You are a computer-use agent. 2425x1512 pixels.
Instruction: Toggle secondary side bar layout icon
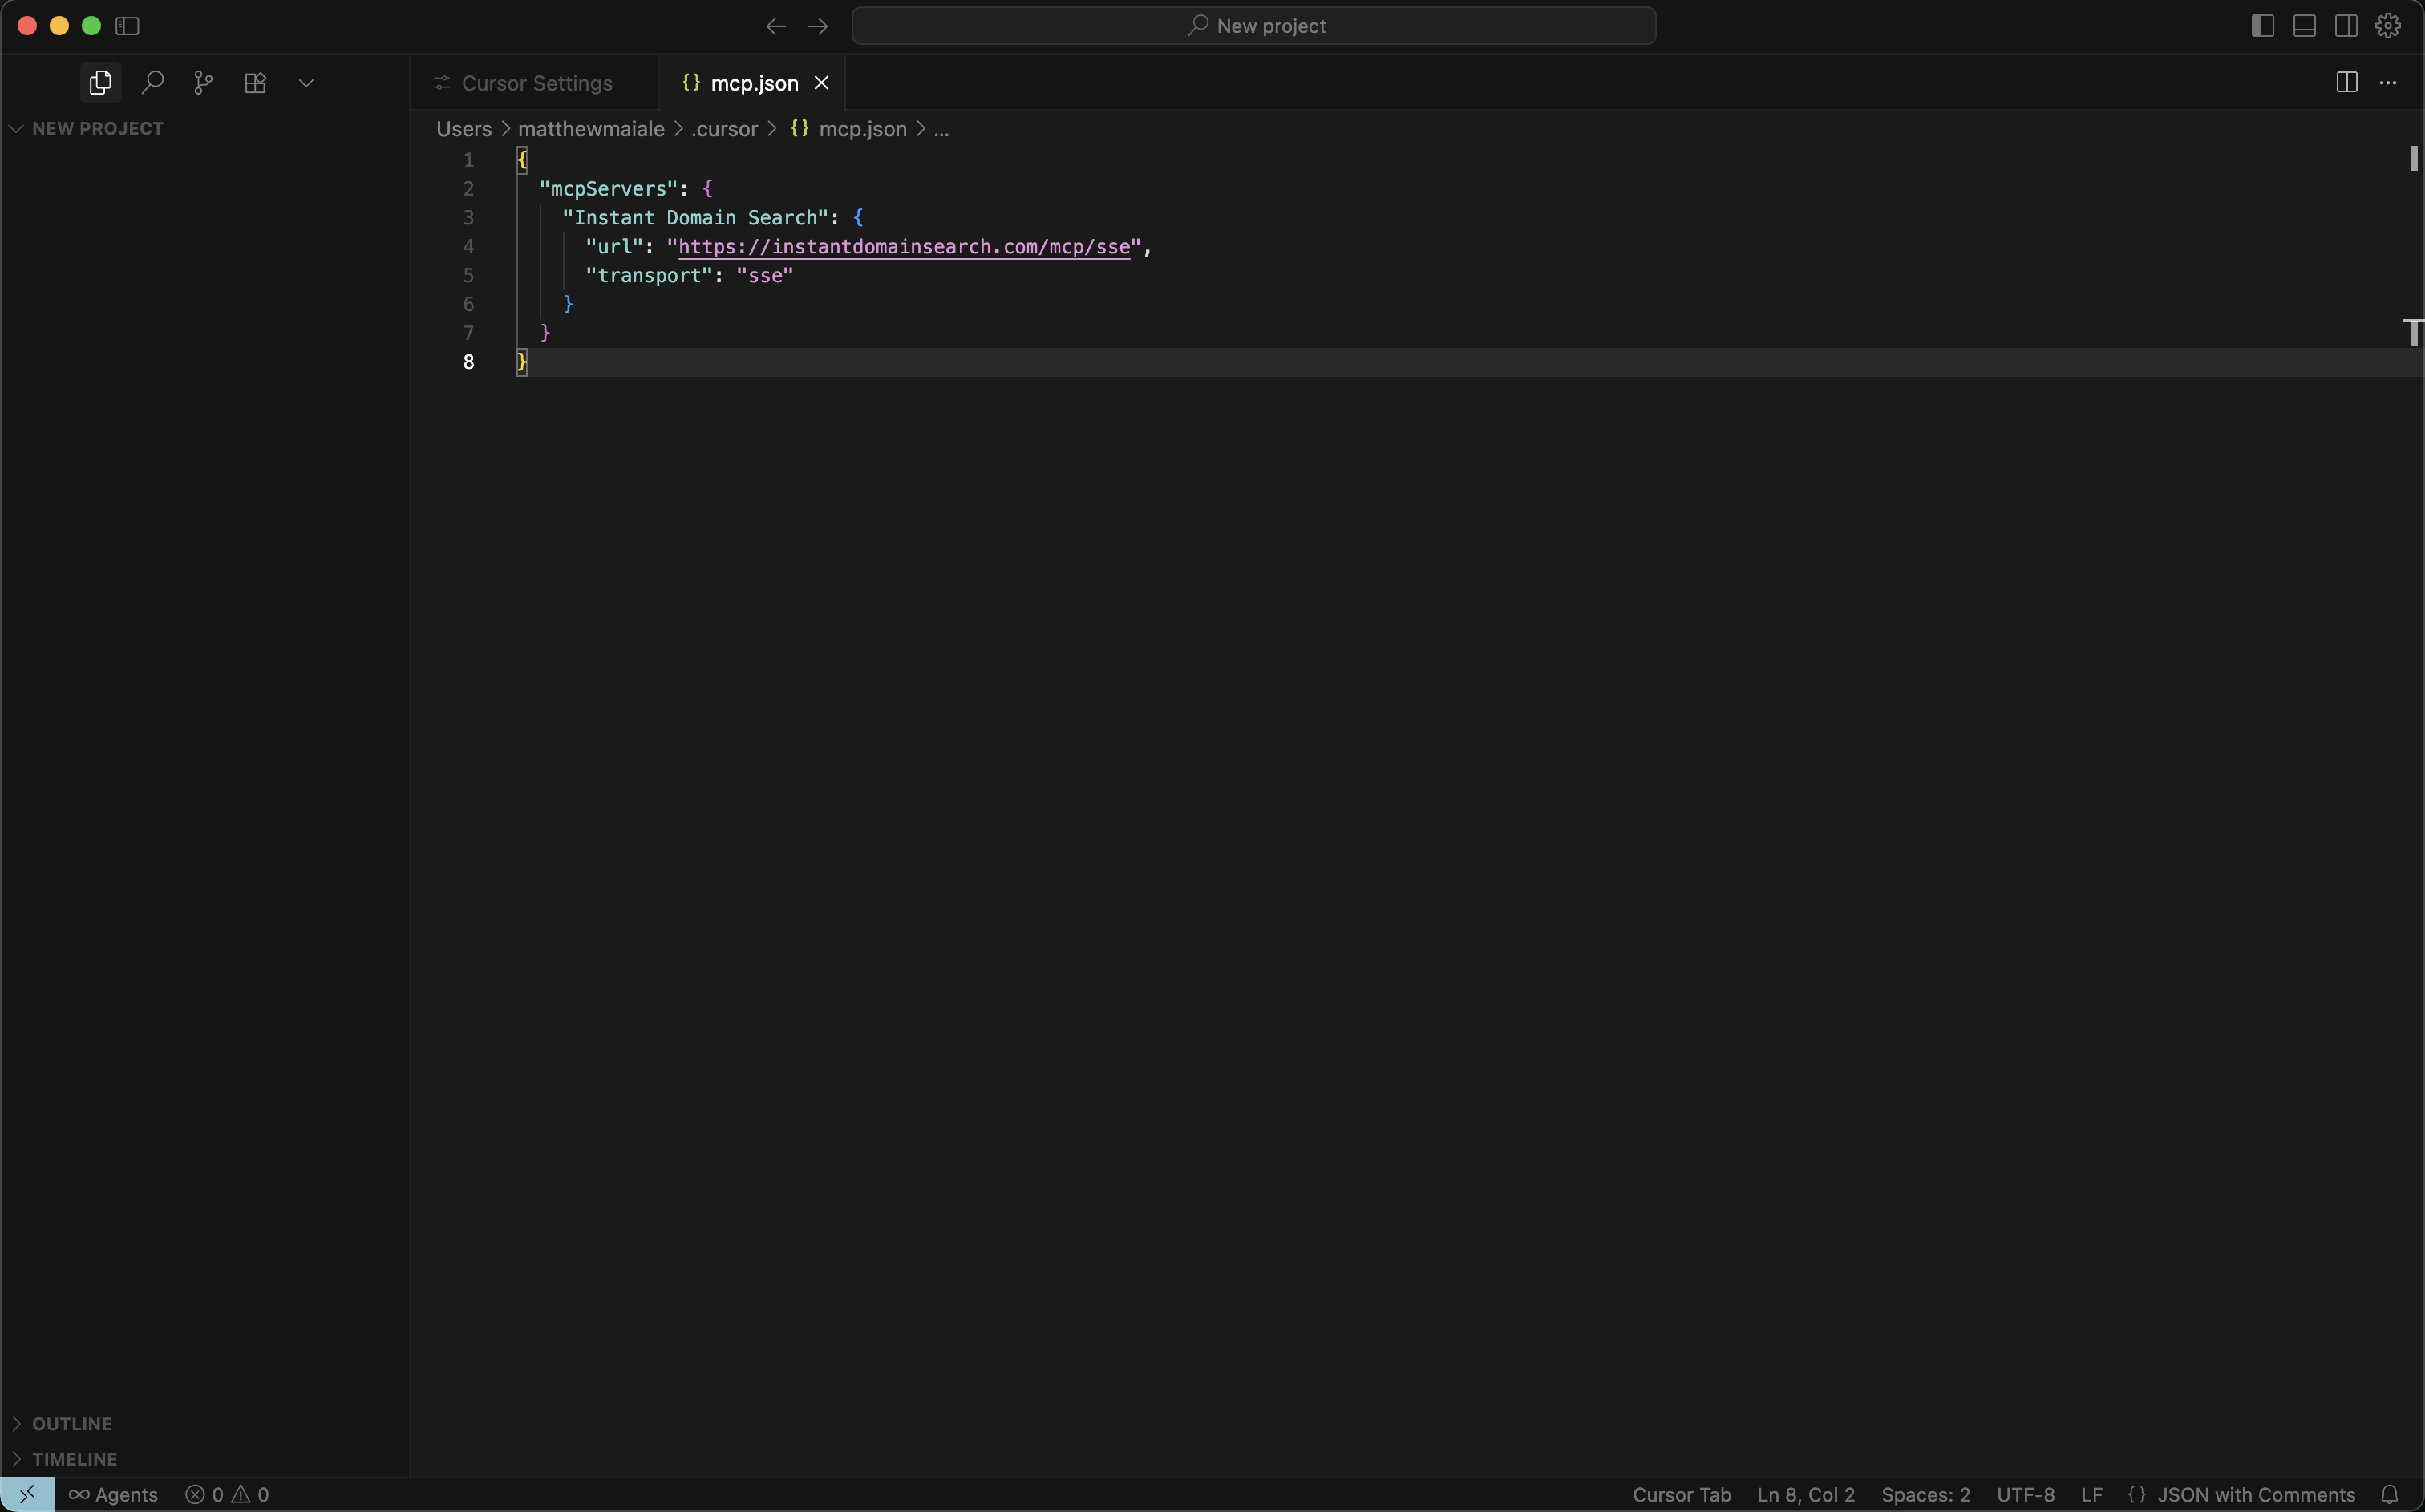pyautogui.click(x=2346, y=26)
